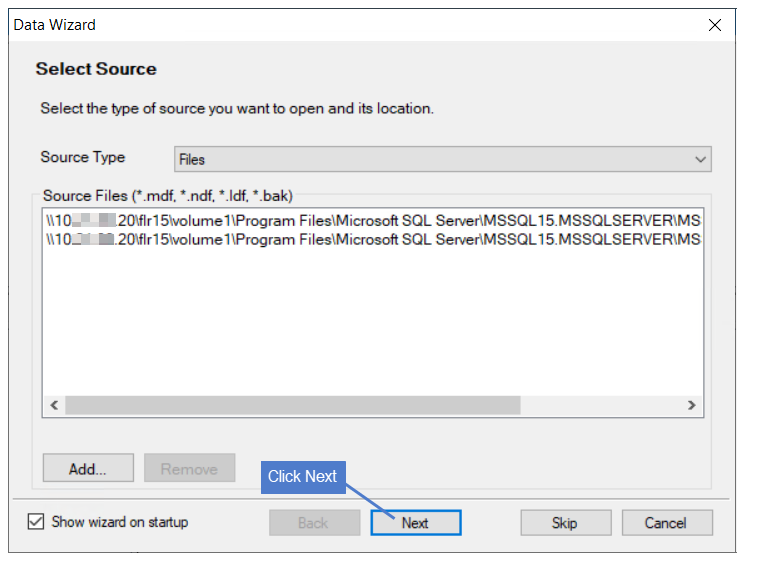Click the Add... button
Viewport: 763px width, 576px height.
pos(88,468)
